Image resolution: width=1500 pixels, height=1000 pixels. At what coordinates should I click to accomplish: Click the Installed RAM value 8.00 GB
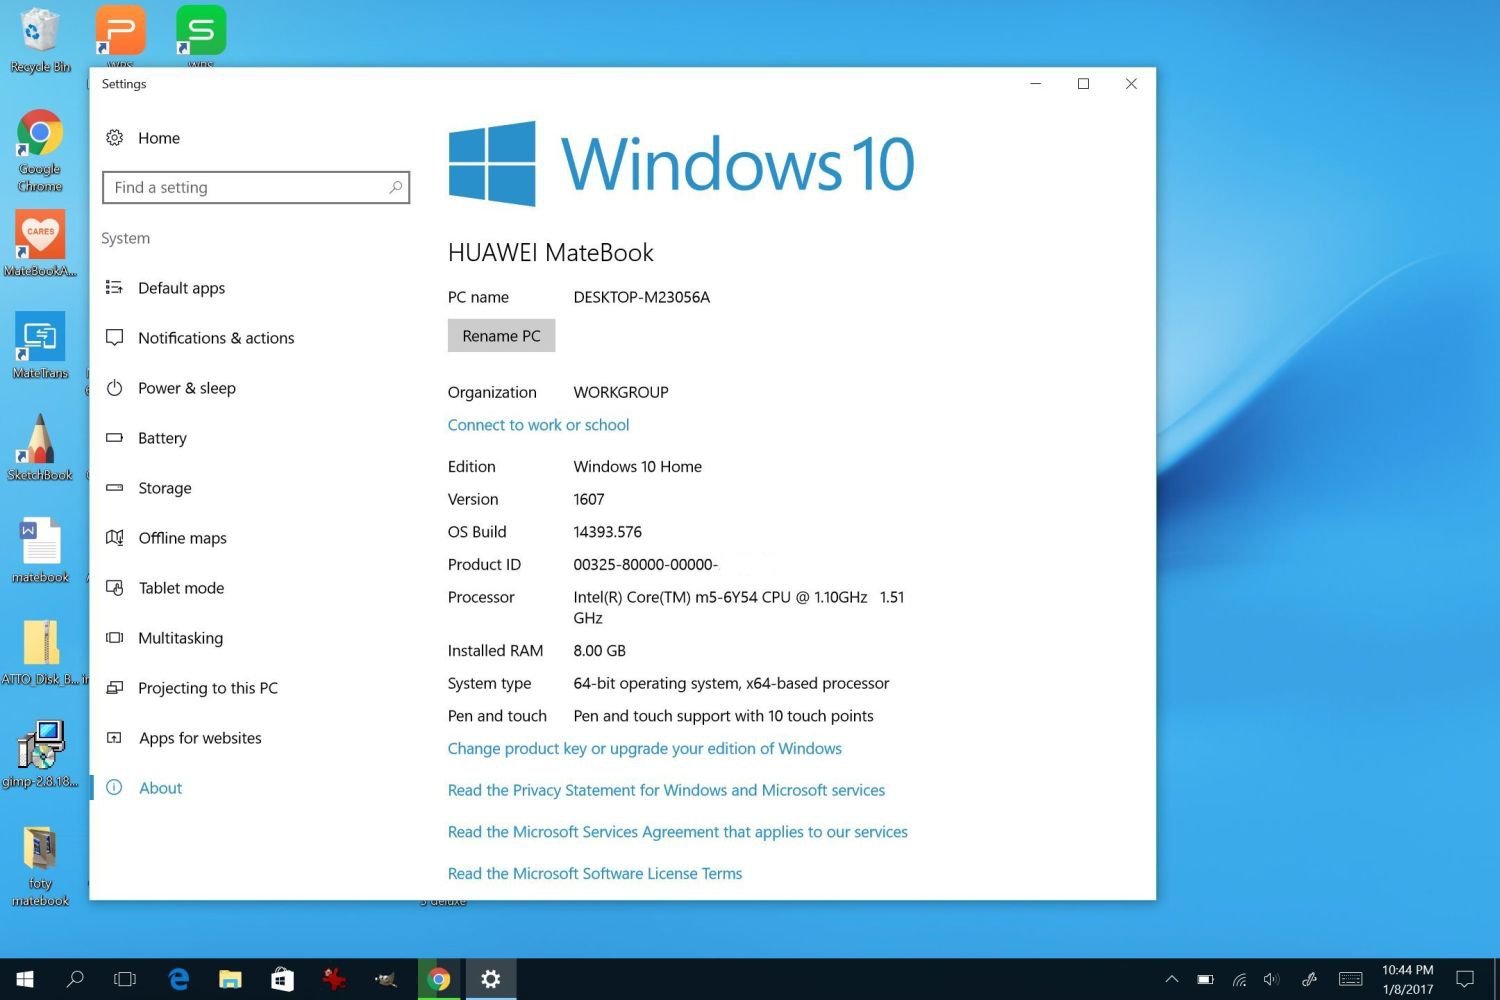(599, 651)
